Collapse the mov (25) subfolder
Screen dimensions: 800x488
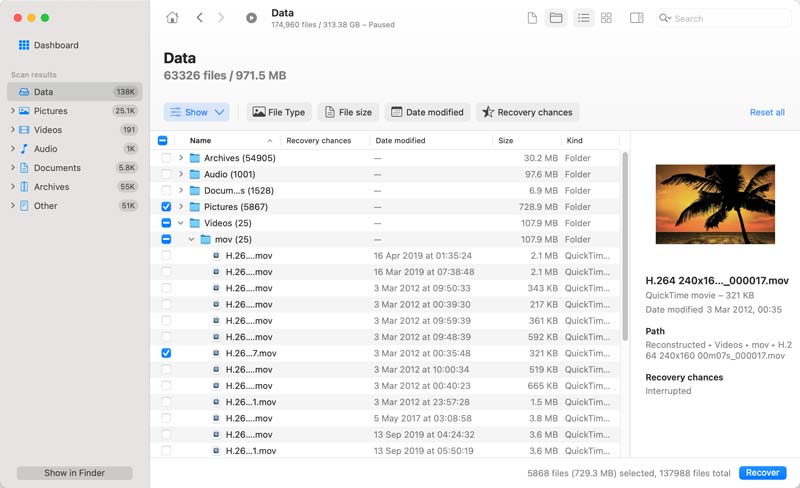coord(191,239)
